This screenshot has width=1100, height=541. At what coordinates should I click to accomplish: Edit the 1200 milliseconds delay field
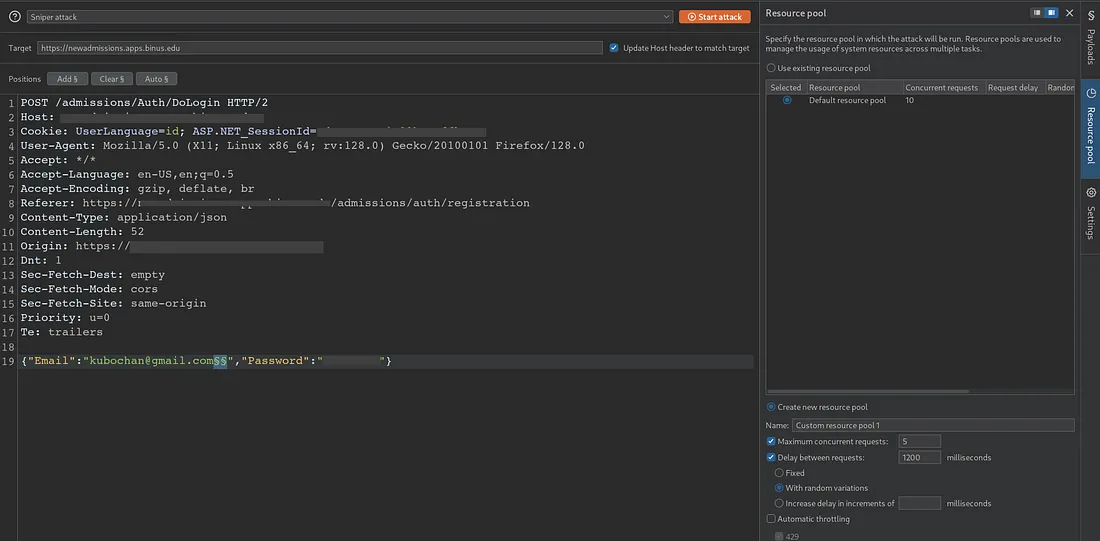(919, 457)
